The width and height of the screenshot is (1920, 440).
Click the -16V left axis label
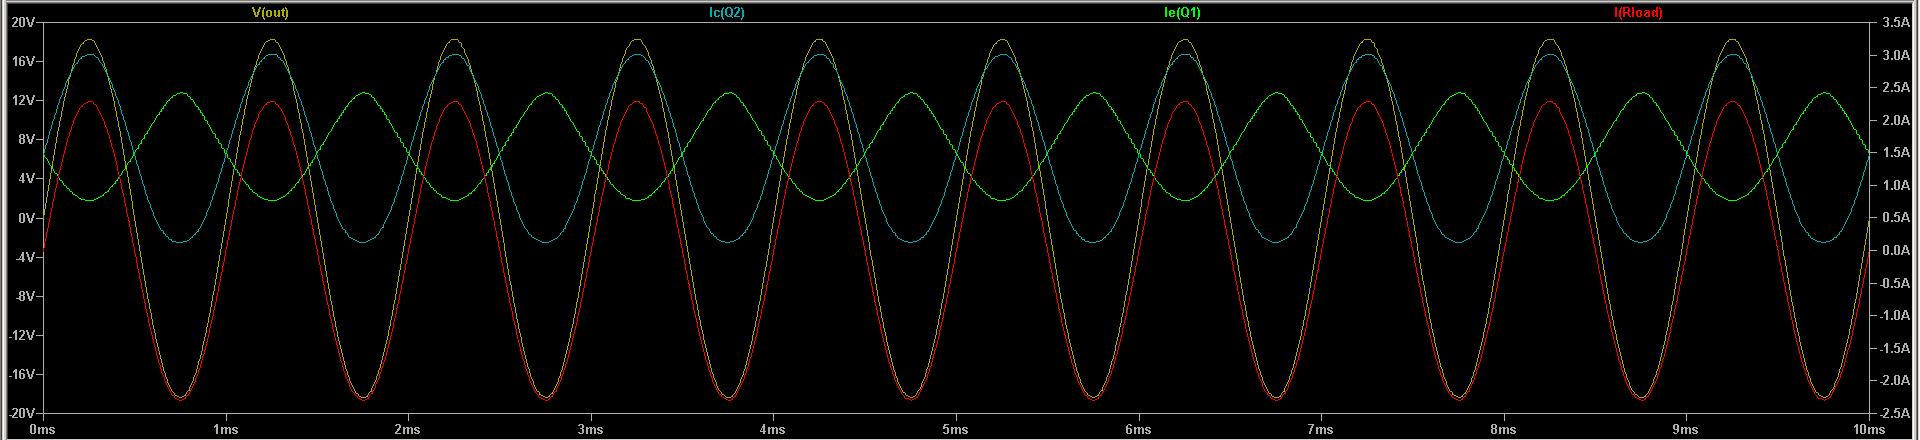[x=20, y=374]
